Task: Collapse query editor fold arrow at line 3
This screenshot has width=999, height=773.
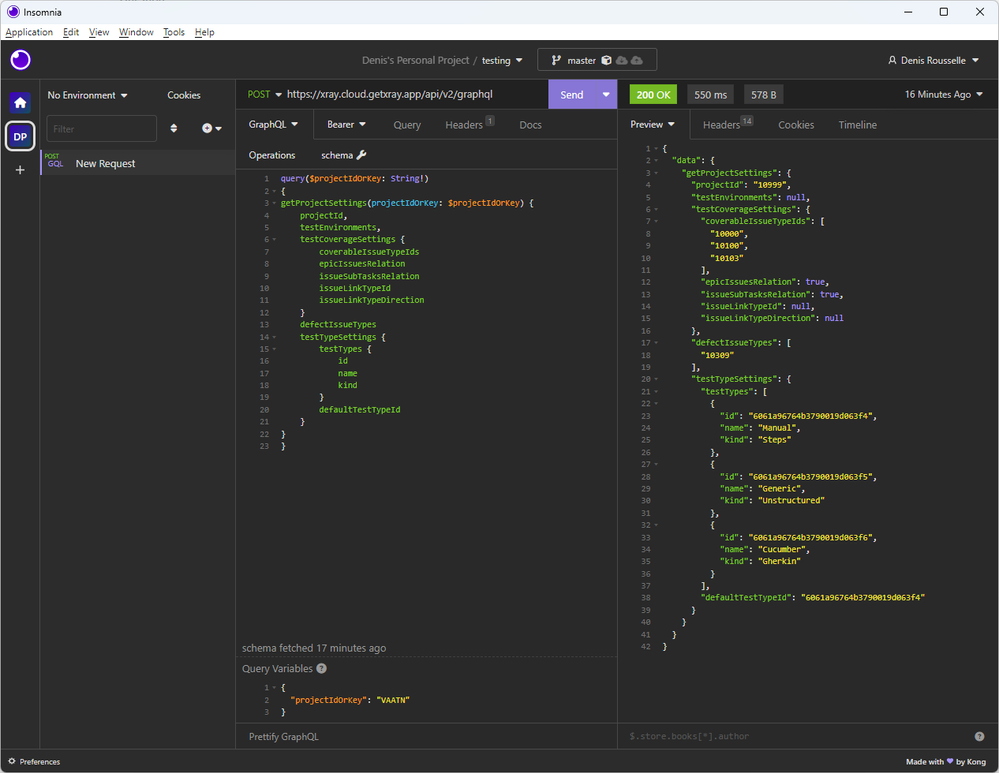Action: (x=275, y=203)
